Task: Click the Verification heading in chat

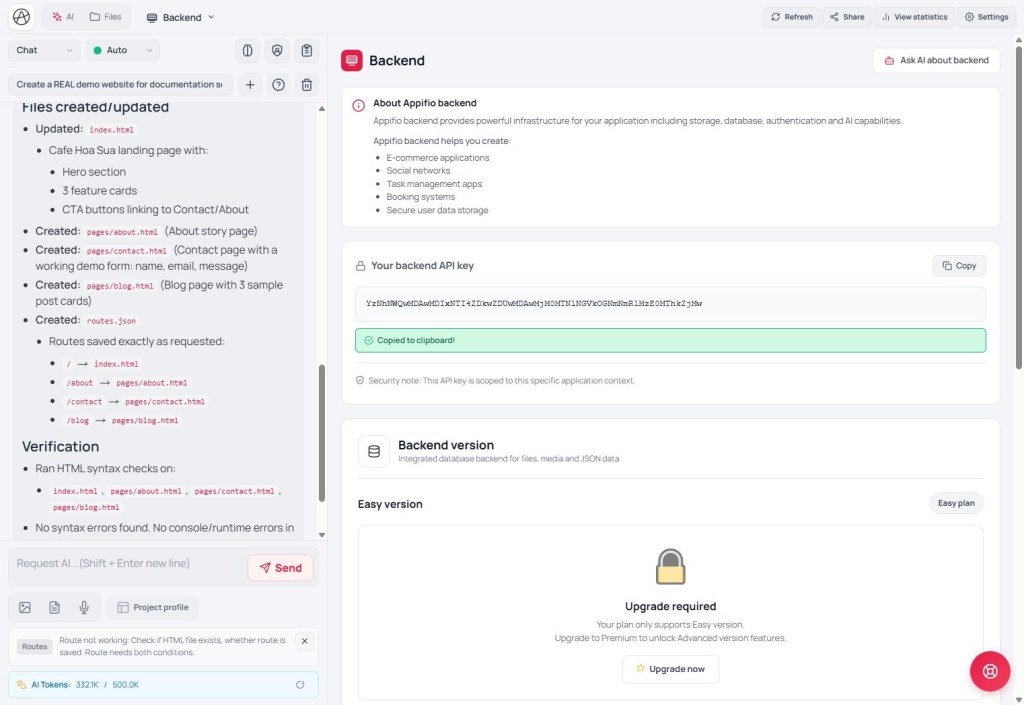Action: click(61, 446)
